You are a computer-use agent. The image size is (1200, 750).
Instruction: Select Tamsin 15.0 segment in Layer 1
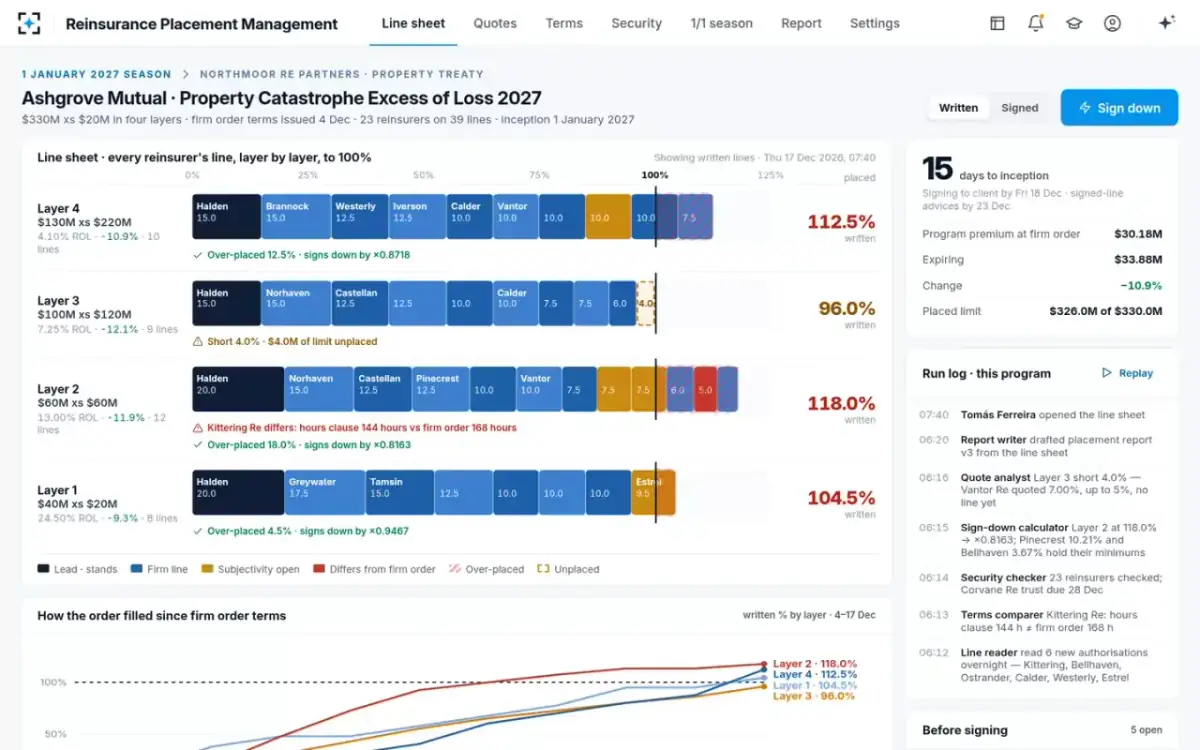(x=400, y=492)
